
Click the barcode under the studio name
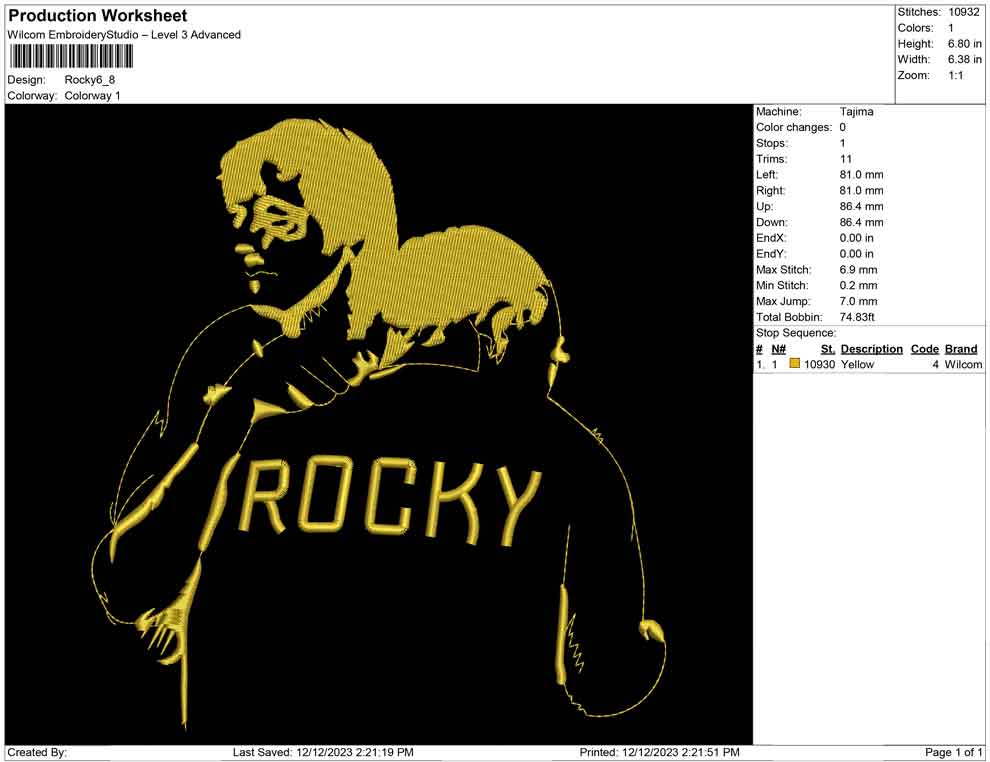click(71, 57)
